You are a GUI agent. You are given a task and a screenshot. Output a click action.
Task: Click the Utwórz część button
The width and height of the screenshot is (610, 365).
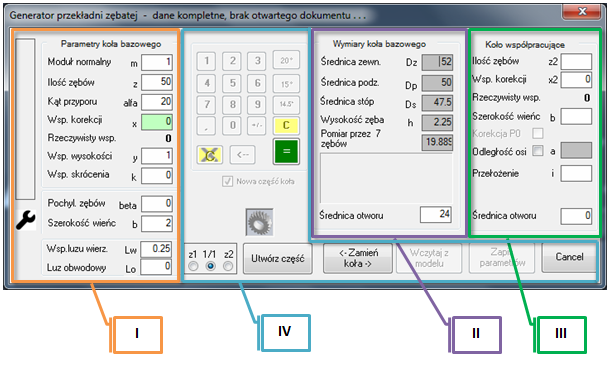tap(278, 258)
